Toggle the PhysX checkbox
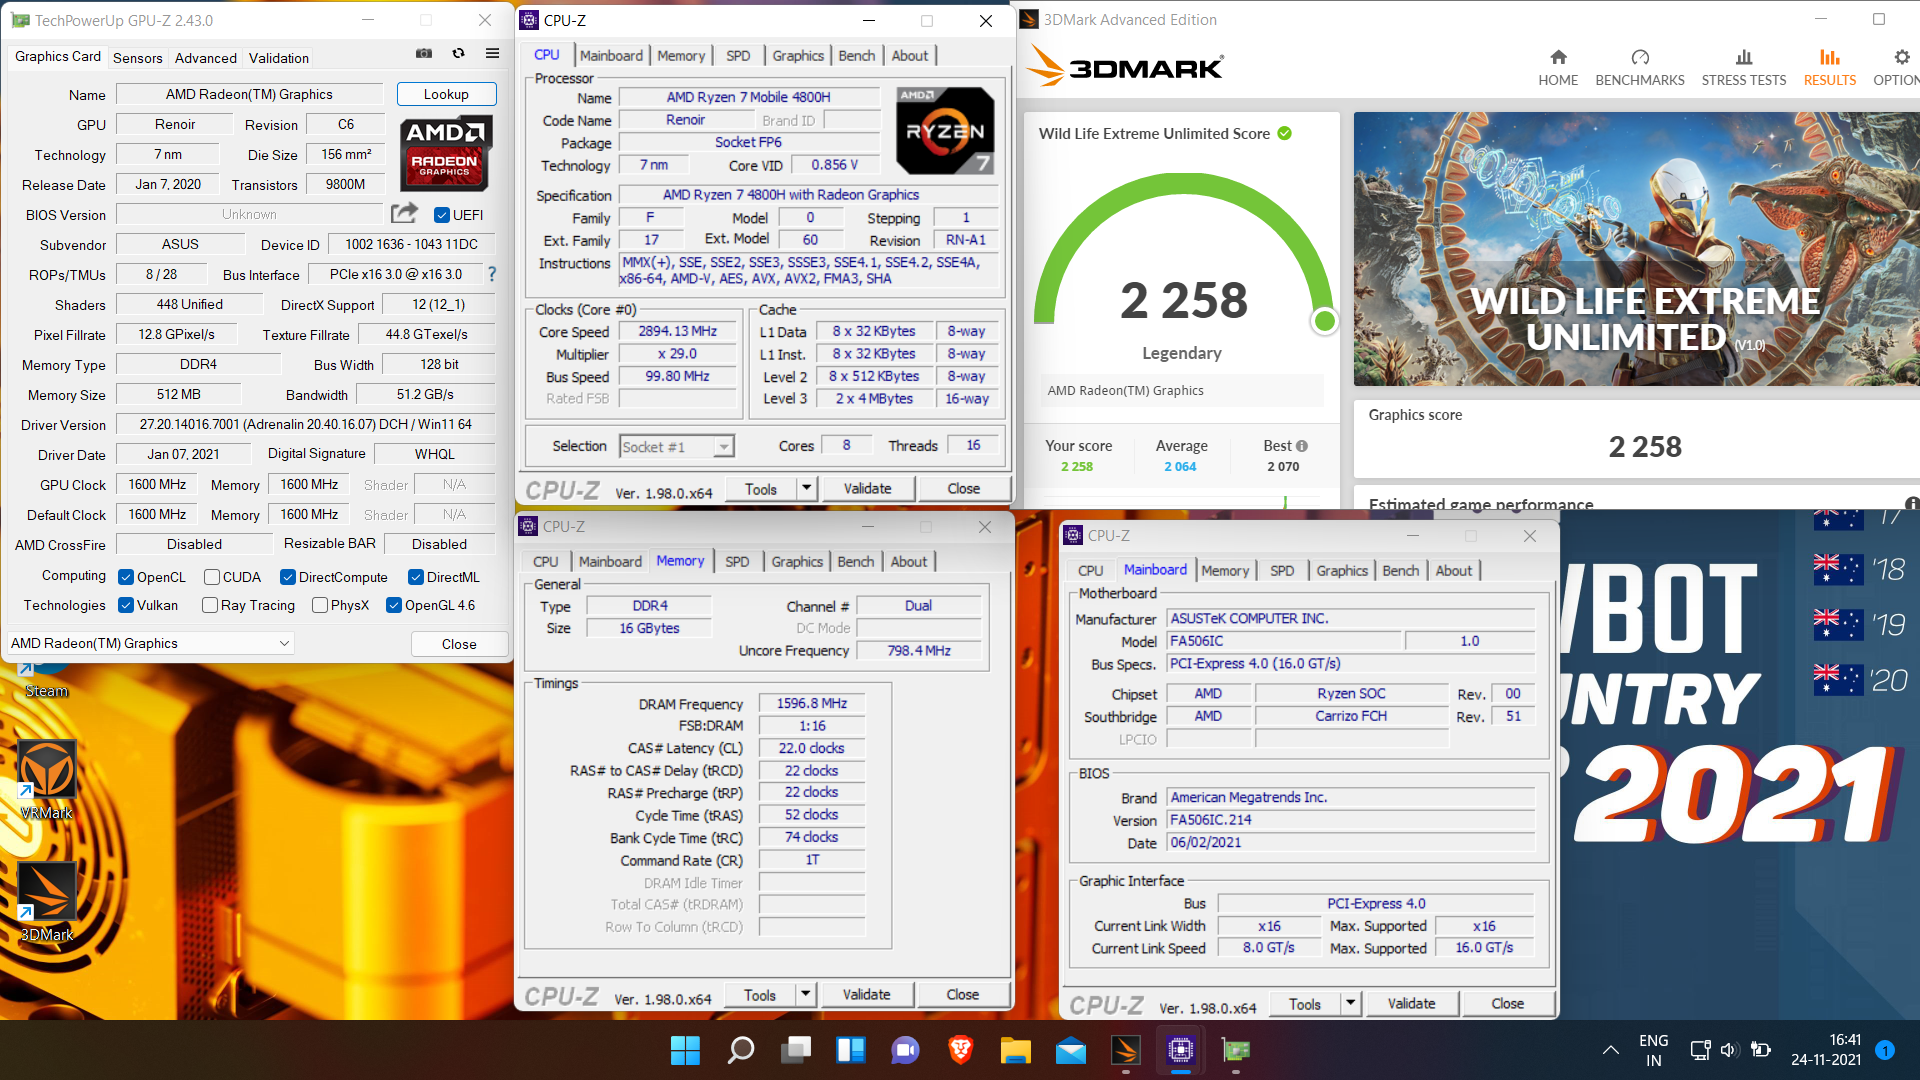This screenshot has height=1080, width=1920. pos(320,605)
